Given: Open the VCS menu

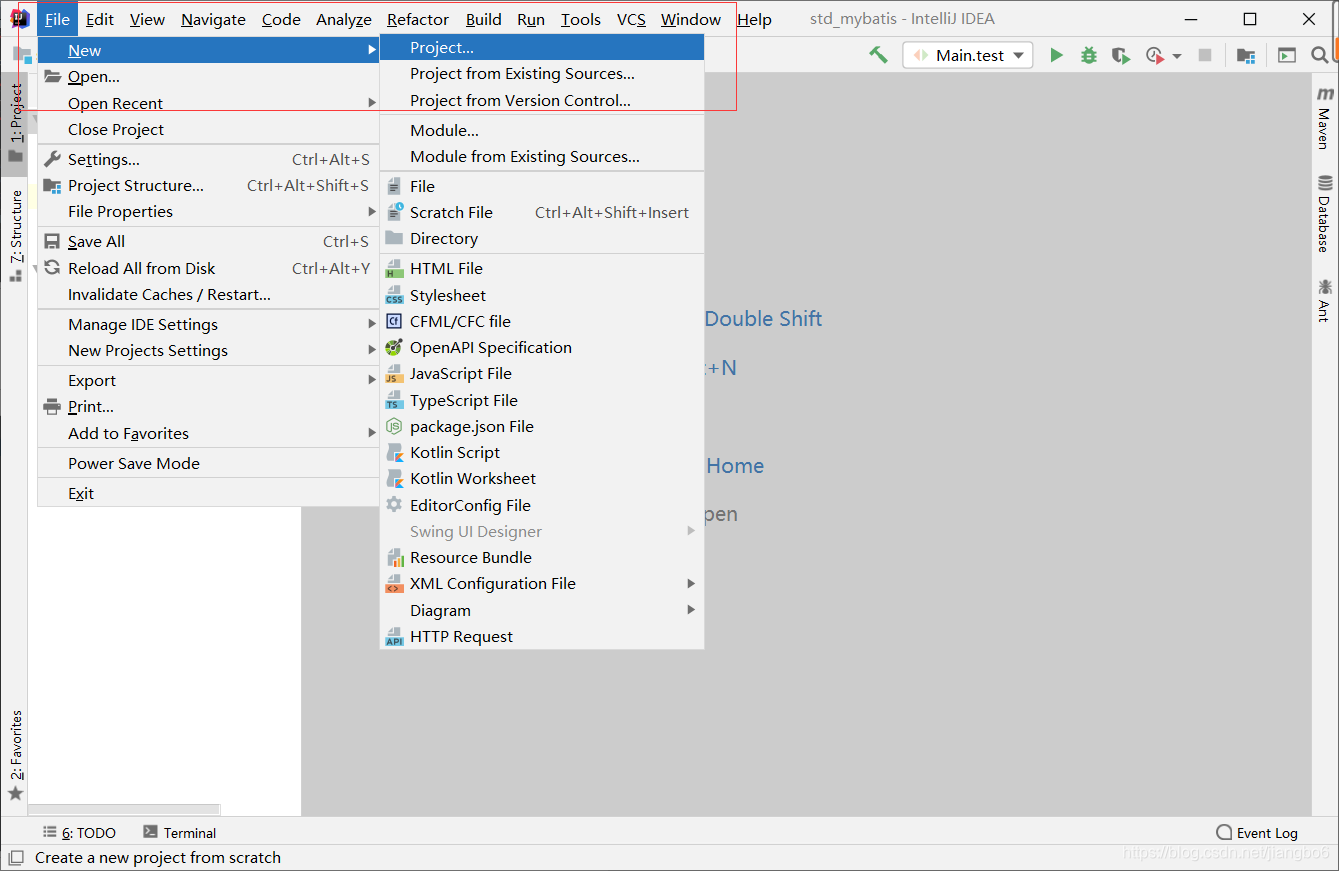Looking at the screenshot, I should (631, 19).
